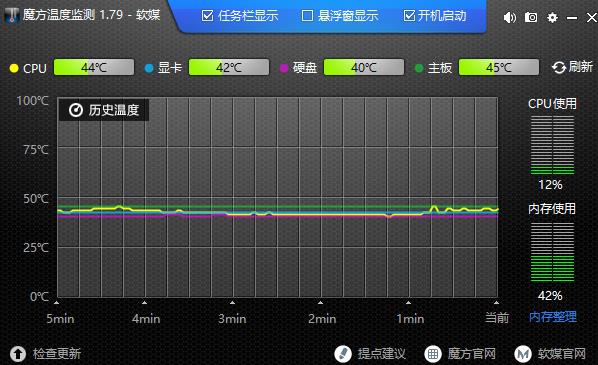Click the 检查更新 up-arrow icon
Screen dimensions: 598x365
tap(18, 354)
